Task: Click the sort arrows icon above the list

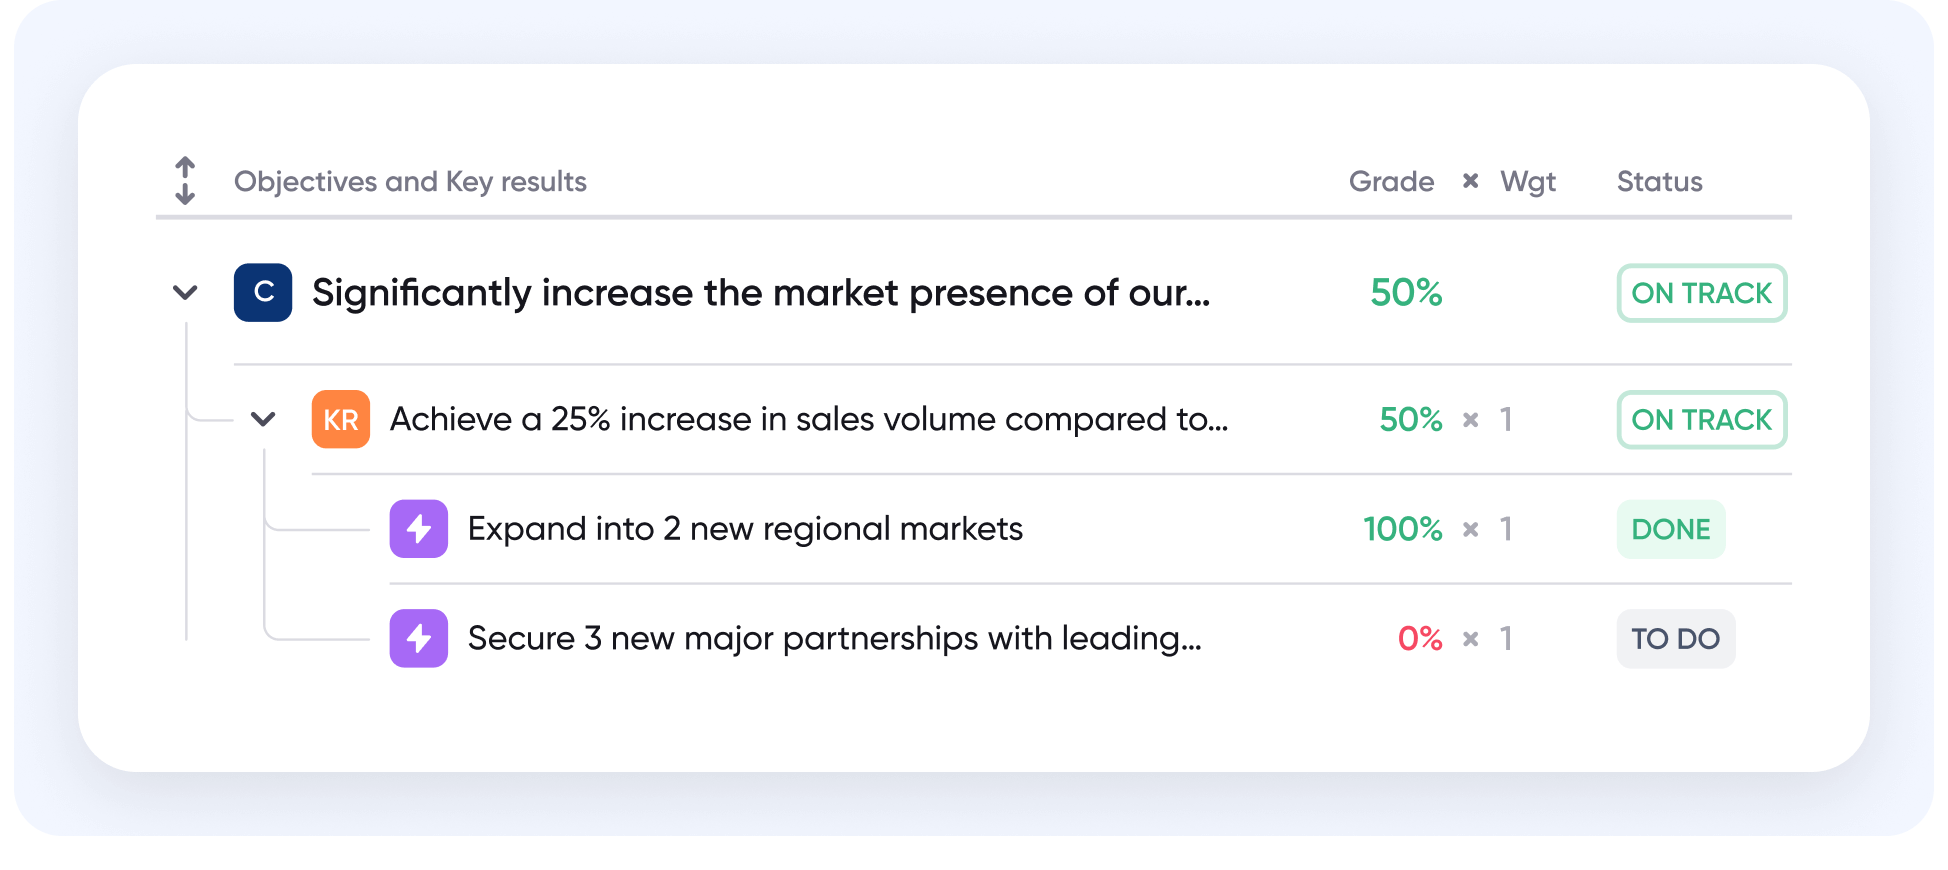Action: tap(186, 181)
